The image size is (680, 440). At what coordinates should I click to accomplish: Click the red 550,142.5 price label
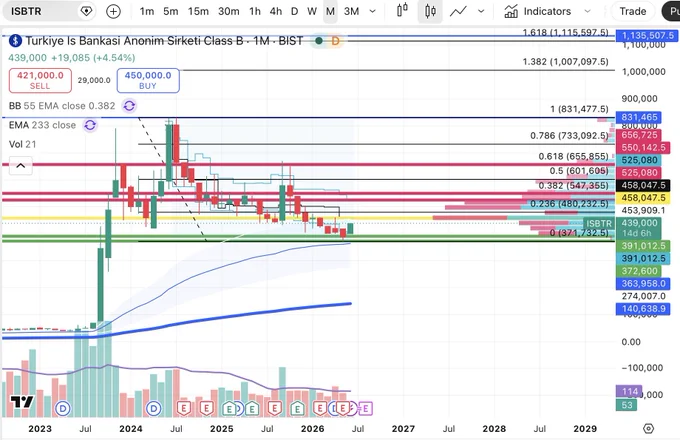point(643,147)
